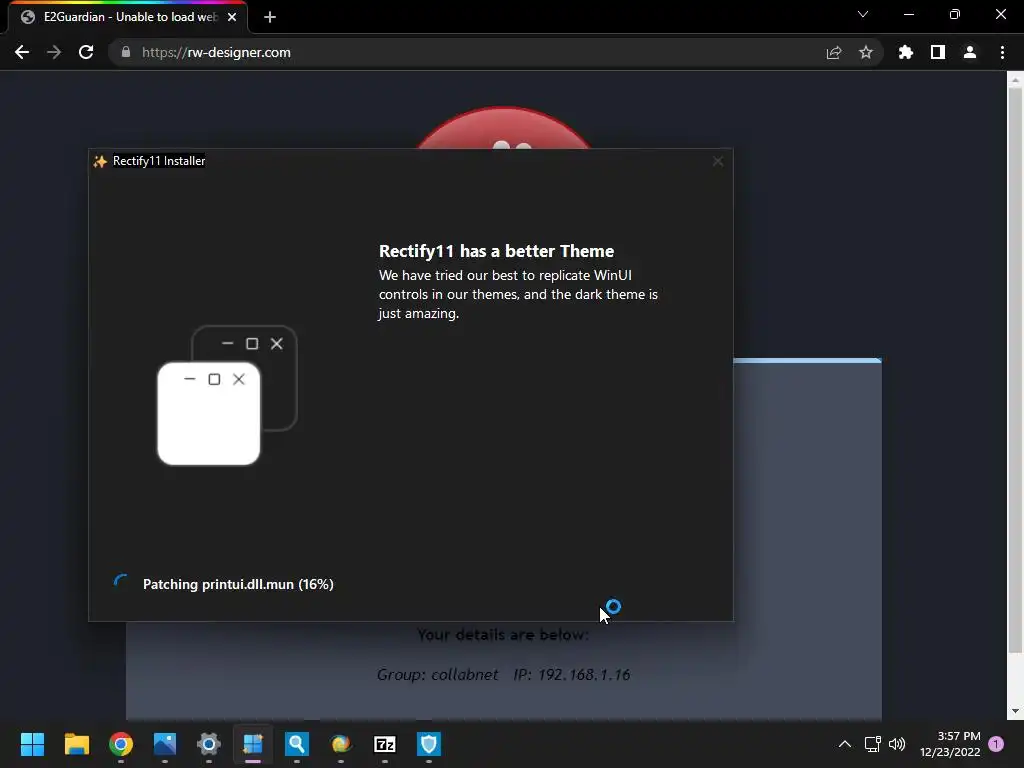
Task: Open Chrome three-dot options menu
Action: coord(1002,52)
